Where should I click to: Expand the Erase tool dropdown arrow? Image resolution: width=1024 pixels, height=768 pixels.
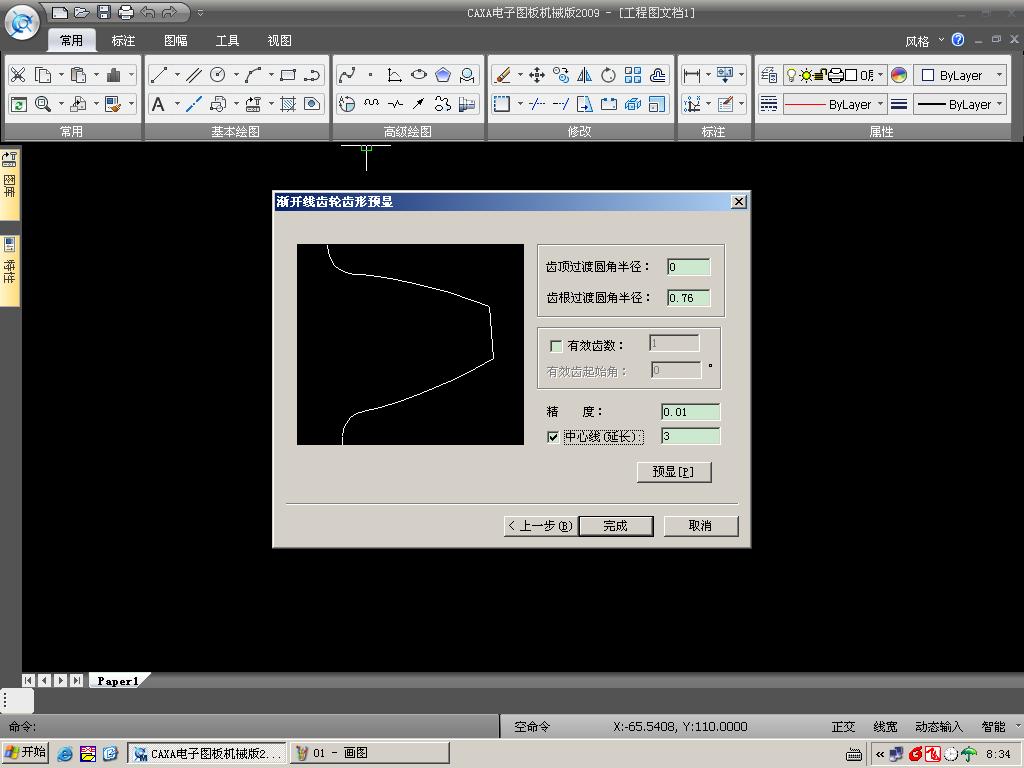click(520, 75)
